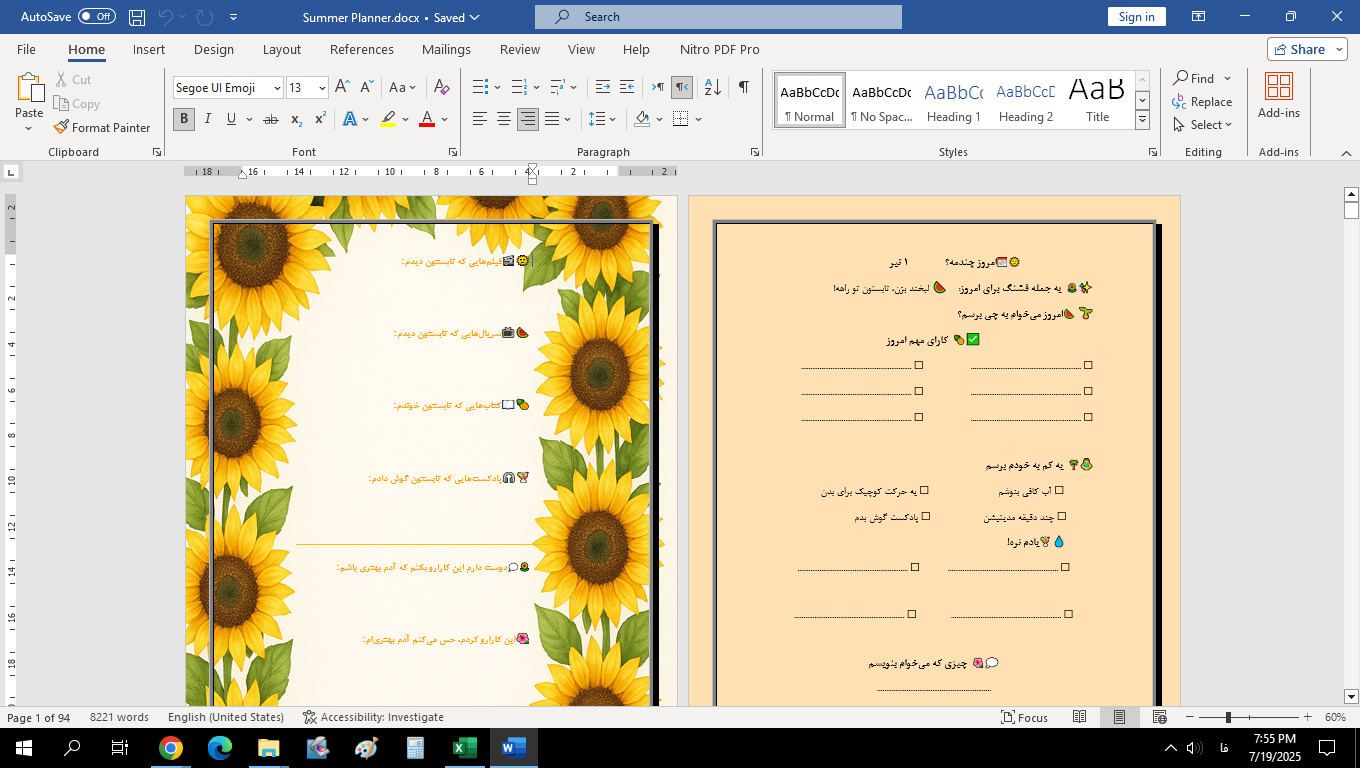The image size is (1360, 768).
Task: Switch to Read Mode view in the status bar
Action: (x=1079, y=717)
